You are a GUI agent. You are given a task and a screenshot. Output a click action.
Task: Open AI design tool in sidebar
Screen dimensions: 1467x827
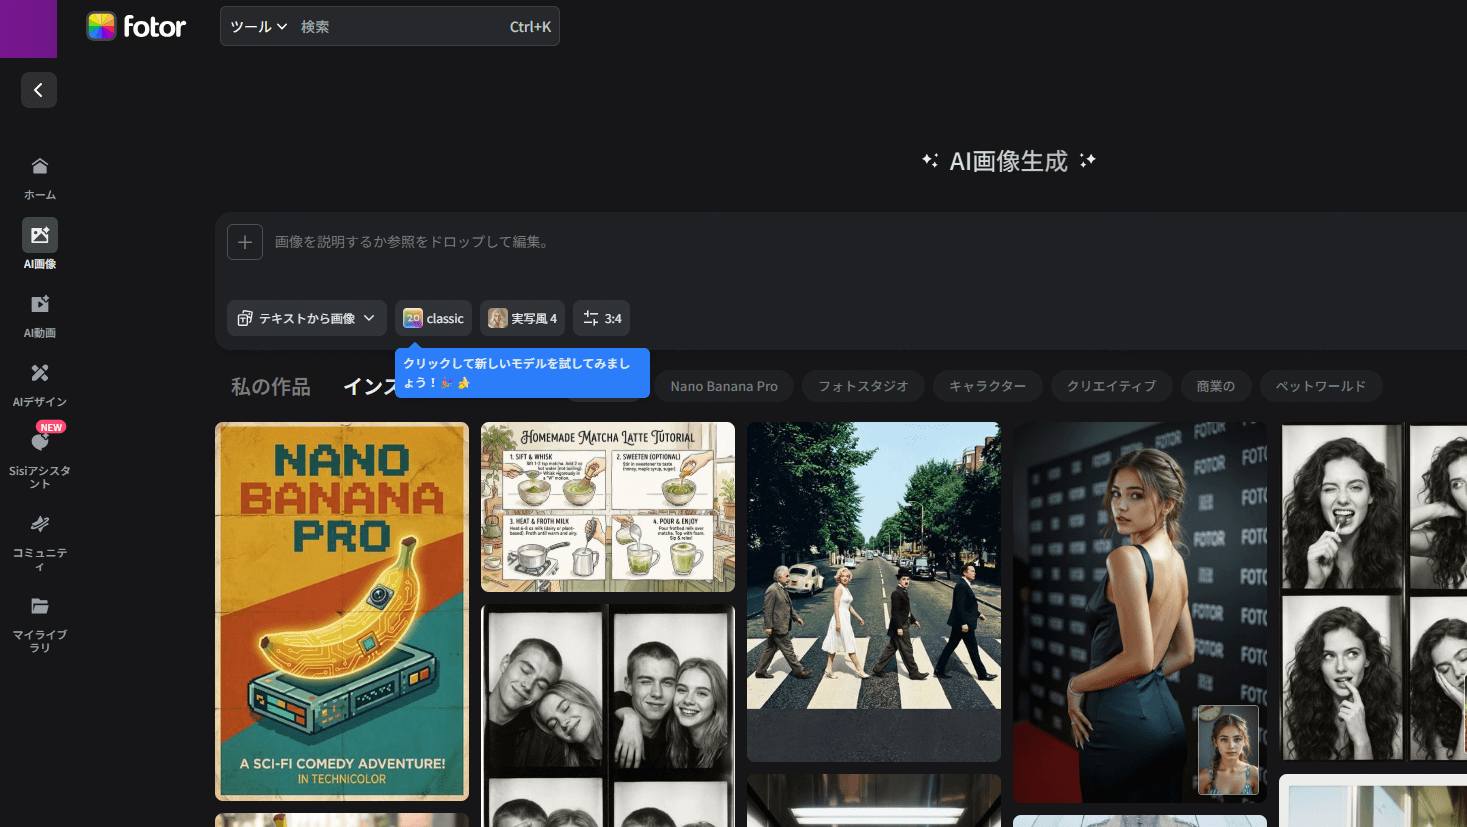point(40,384)
